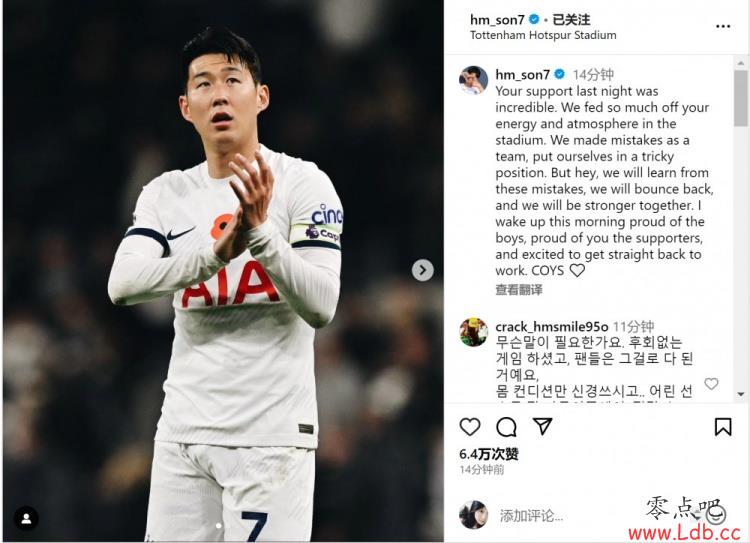Image resolution: width=750 pixels, height=543 pixels.
Task: Open the three-dot more options menu
Action: coord(723,26)
